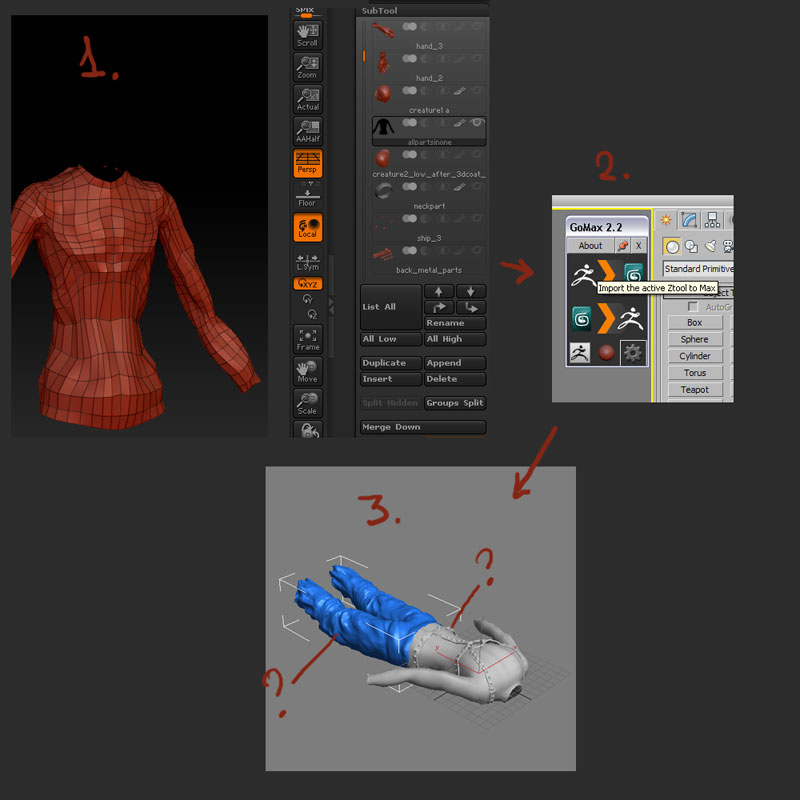
Task: Click the Delete subtool button
Action: [x=455, y=379]
